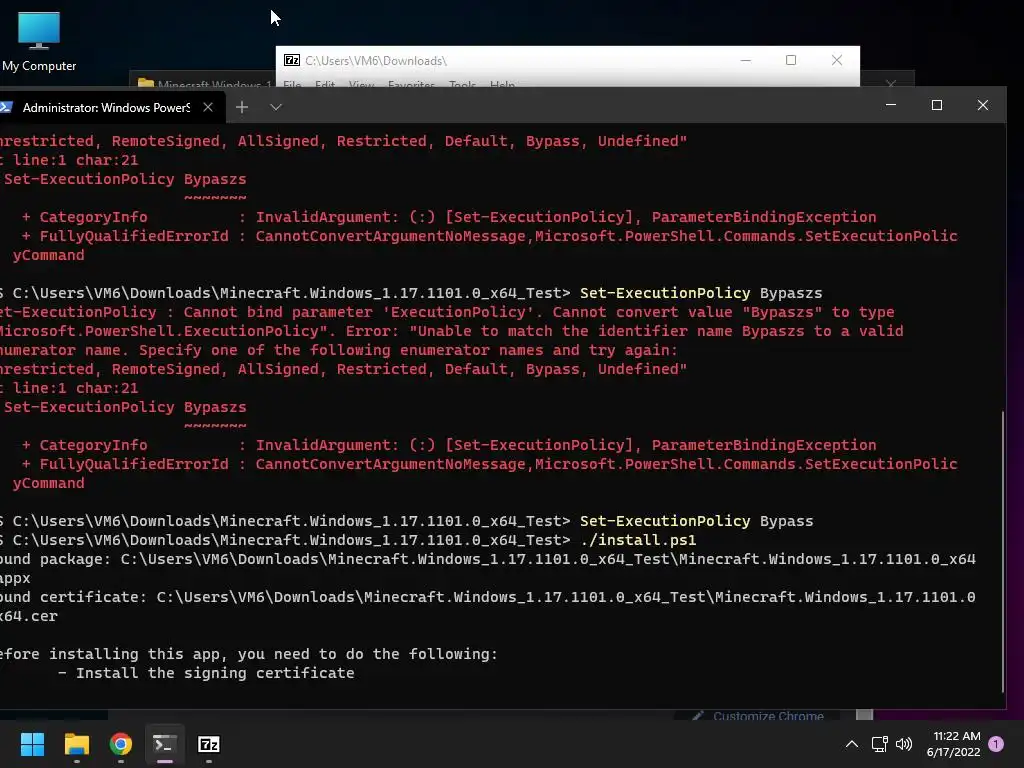Click the 7-Zip window title bar icon
This screenshot has height=768, width=1024.
(x=292, y=60)
